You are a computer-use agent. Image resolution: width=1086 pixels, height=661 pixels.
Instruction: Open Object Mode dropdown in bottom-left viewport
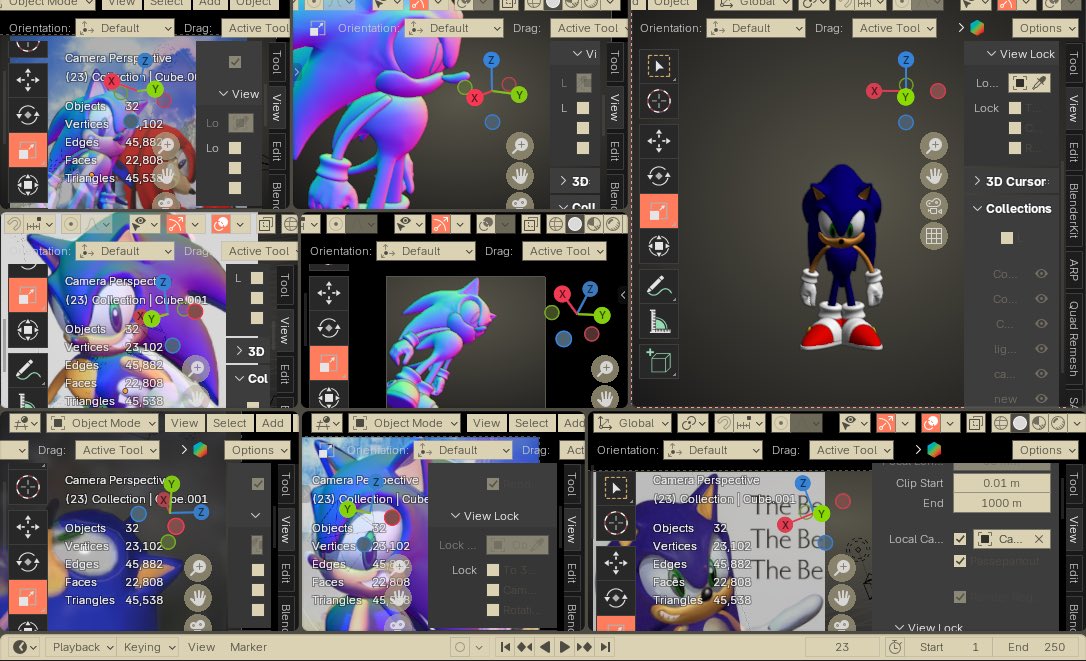(x=103, y=423)
